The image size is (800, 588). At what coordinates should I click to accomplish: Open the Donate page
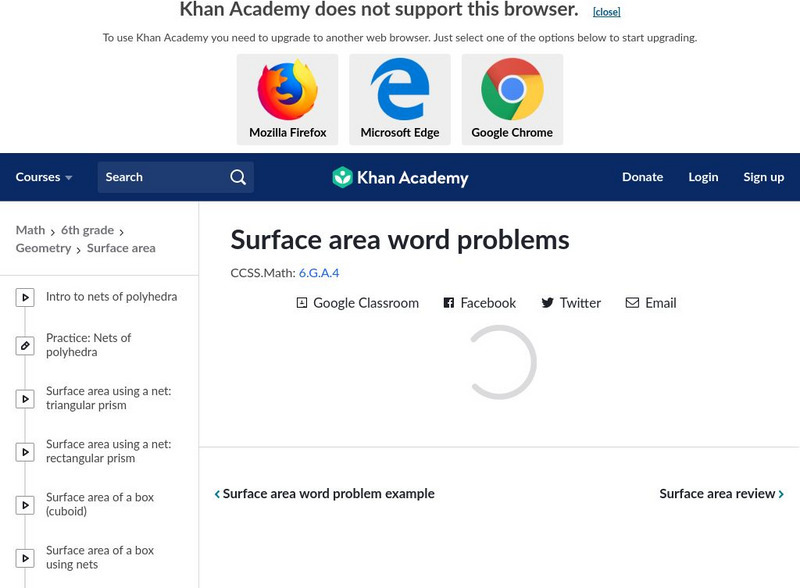(x=642, y=177)
